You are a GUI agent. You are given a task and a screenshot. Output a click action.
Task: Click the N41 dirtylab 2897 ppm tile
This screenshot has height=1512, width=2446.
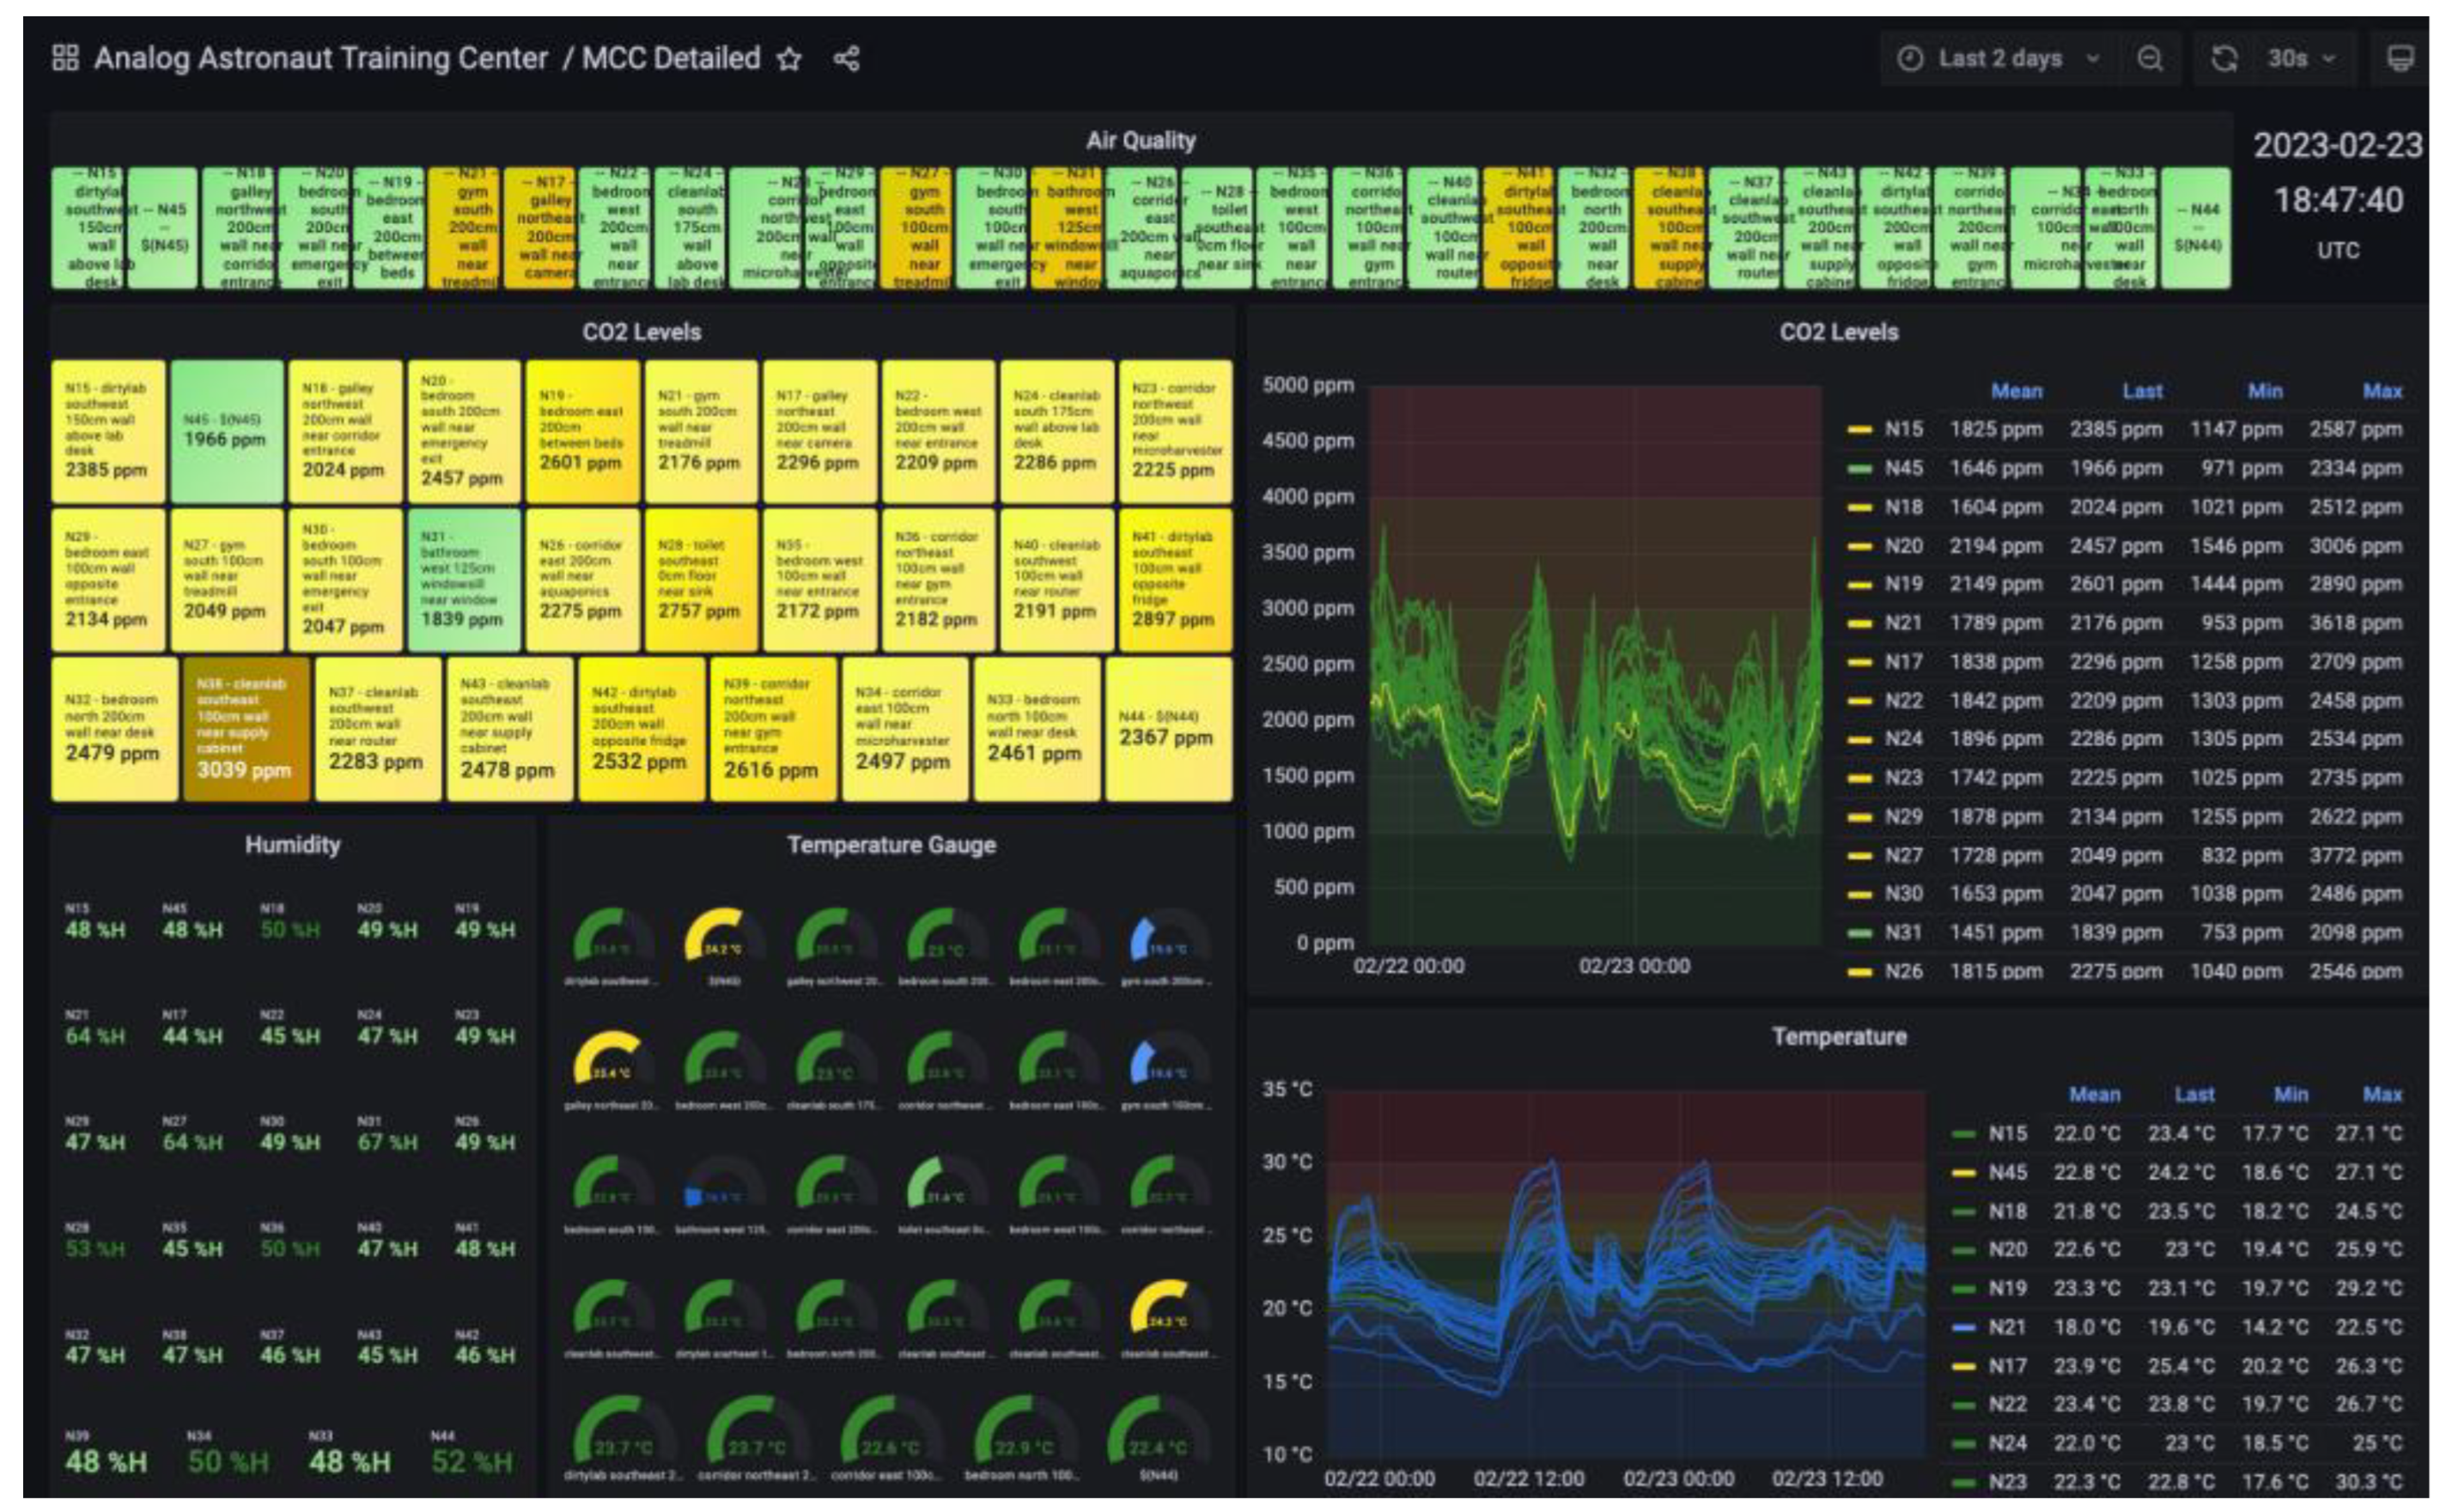point(1174,580)
